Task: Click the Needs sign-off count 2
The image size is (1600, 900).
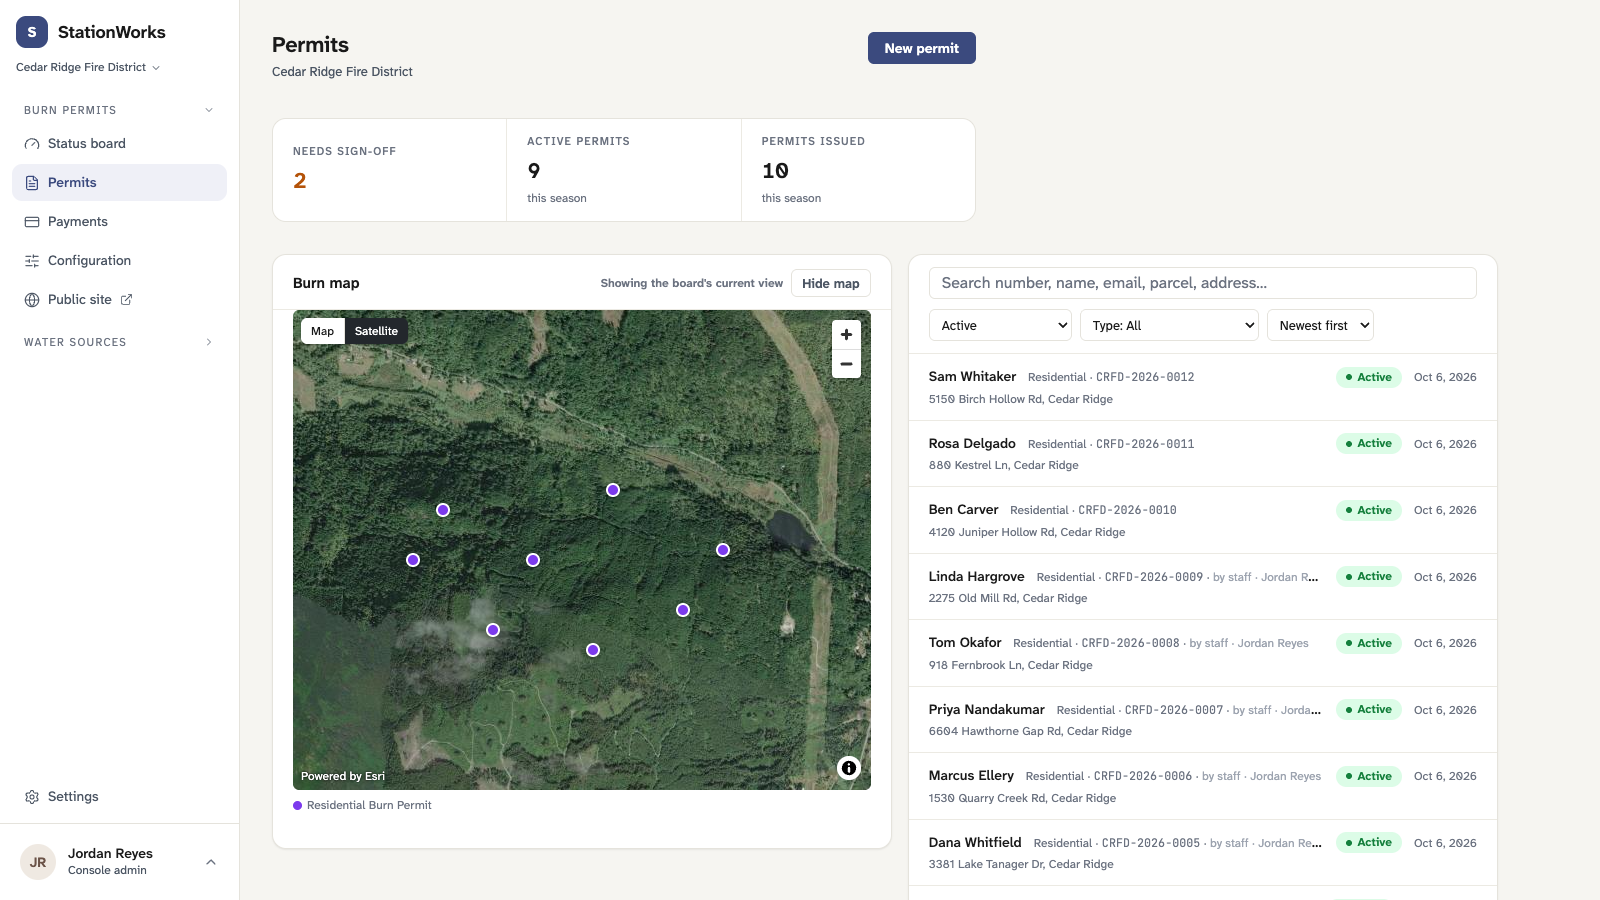Action: click(300, 181)
